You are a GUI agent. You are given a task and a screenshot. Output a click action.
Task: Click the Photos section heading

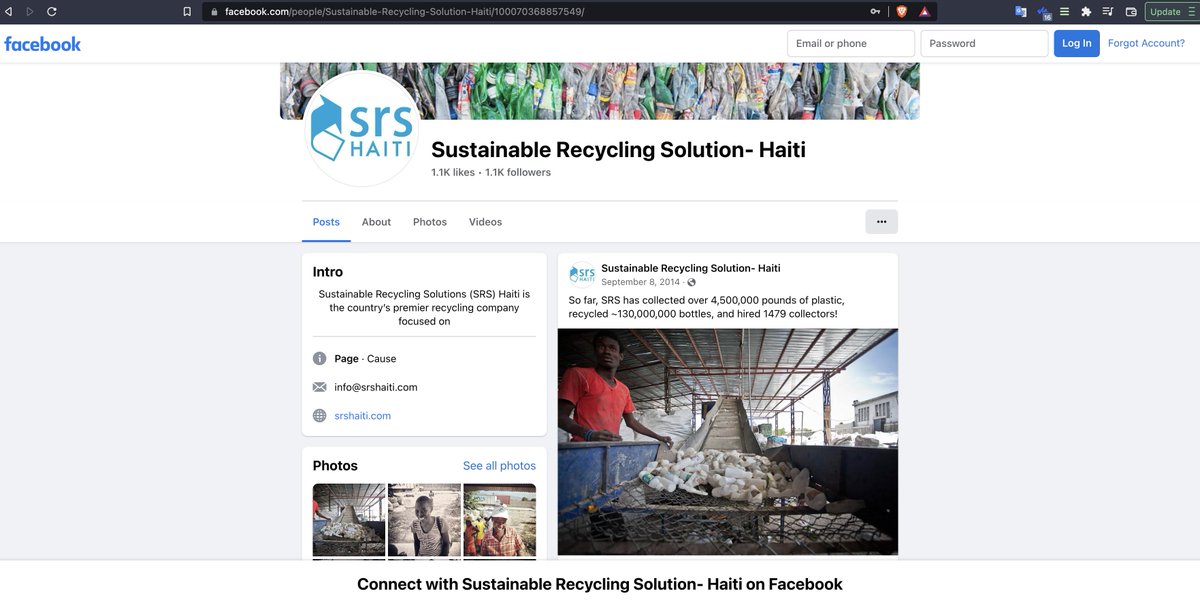coord(335,466)
